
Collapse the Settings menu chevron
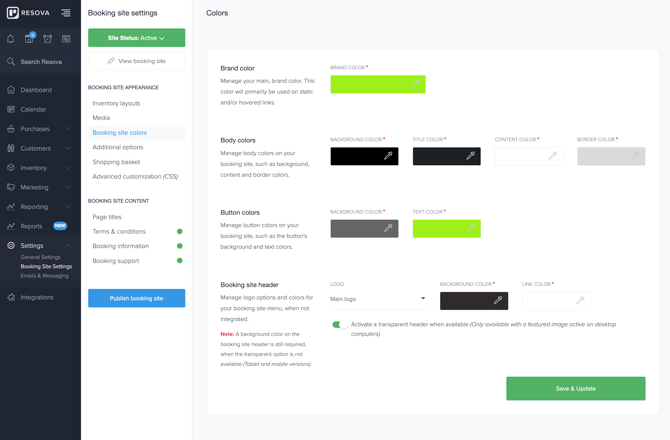click(x=68, y=246)
